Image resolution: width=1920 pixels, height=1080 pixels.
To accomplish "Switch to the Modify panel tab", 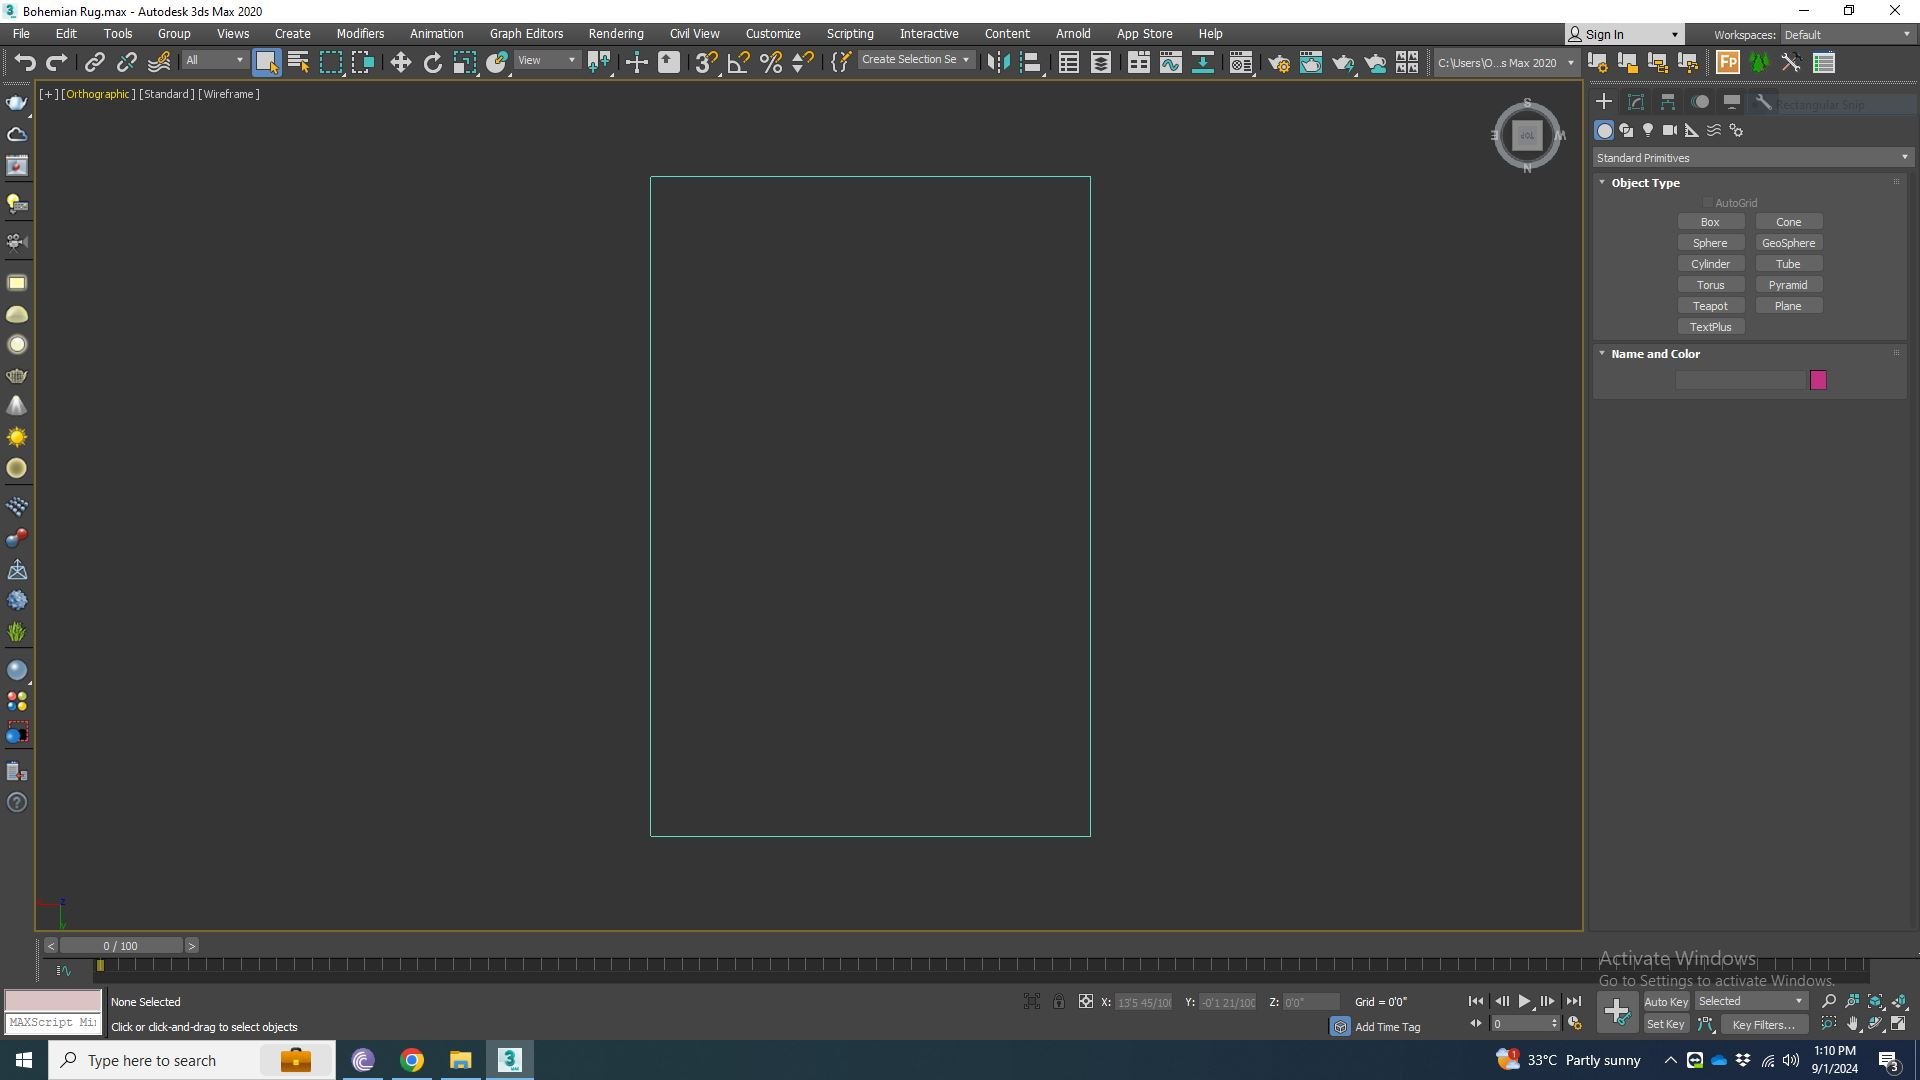I will [1636, 102].
